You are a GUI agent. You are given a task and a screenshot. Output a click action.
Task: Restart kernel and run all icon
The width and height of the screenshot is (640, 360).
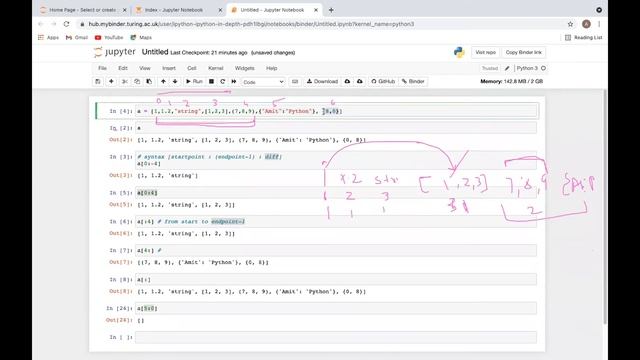pyautogui.click(x=234, y=82)
